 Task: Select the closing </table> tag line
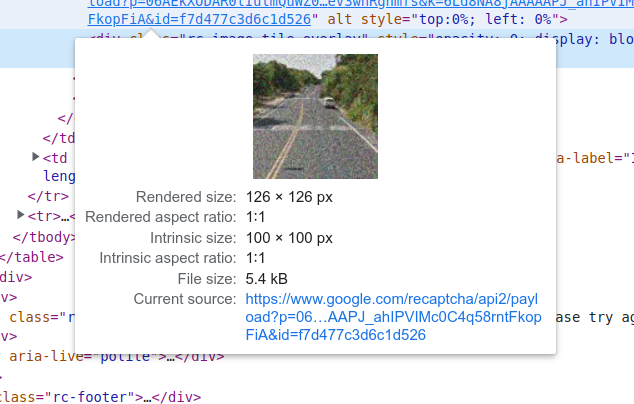[32, 257]
